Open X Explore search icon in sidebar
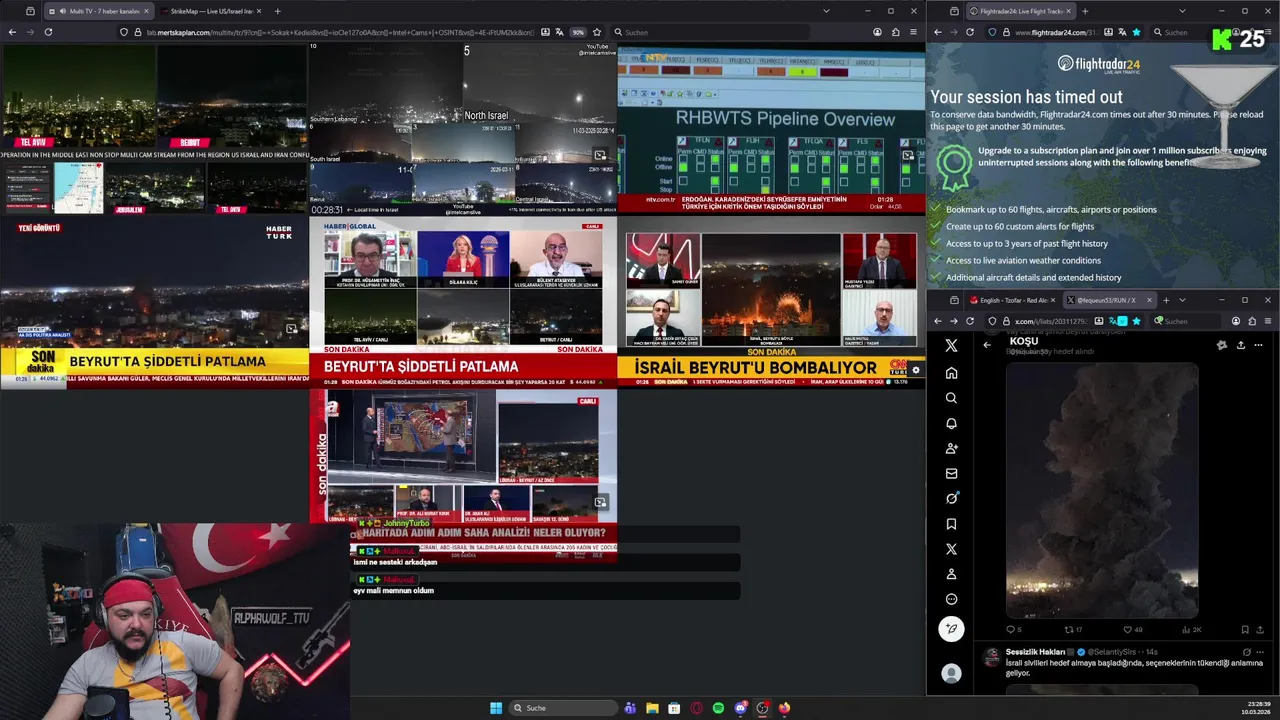This screenshot has height=720, width=1280. click(951, 398)
